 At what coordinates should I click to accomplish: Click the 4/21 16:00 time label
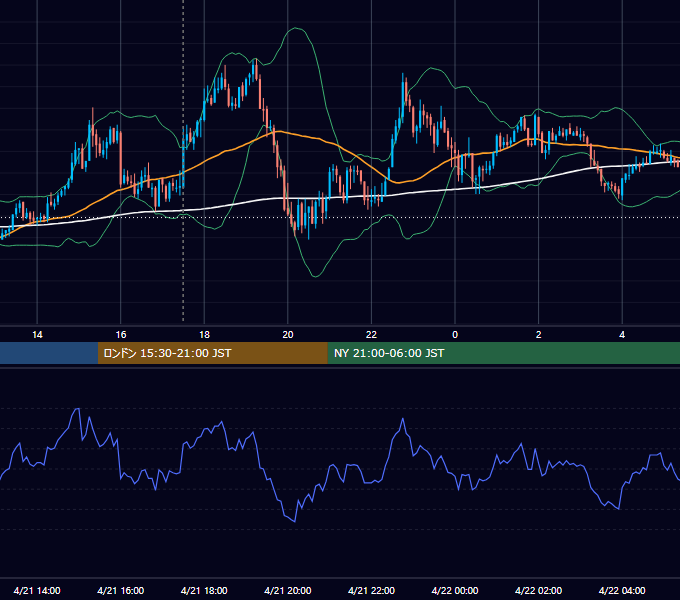pyautogui.click(x=121, y=590)
